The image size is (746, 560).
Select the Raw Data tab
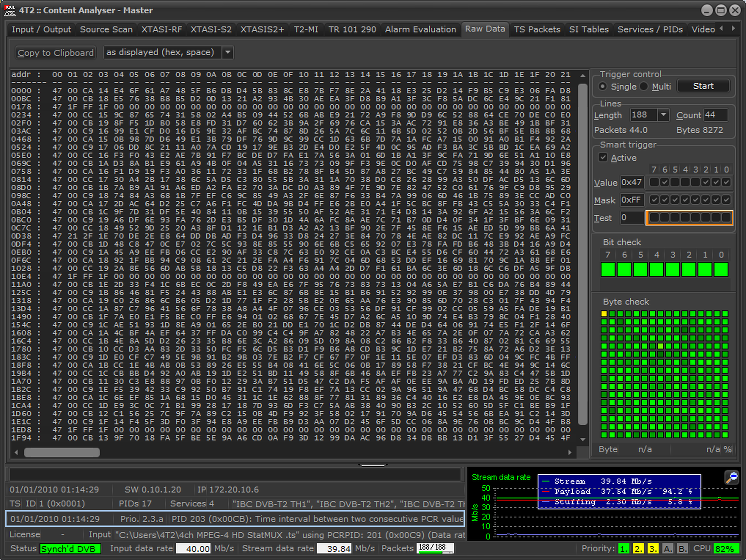(x=485, y=29)
